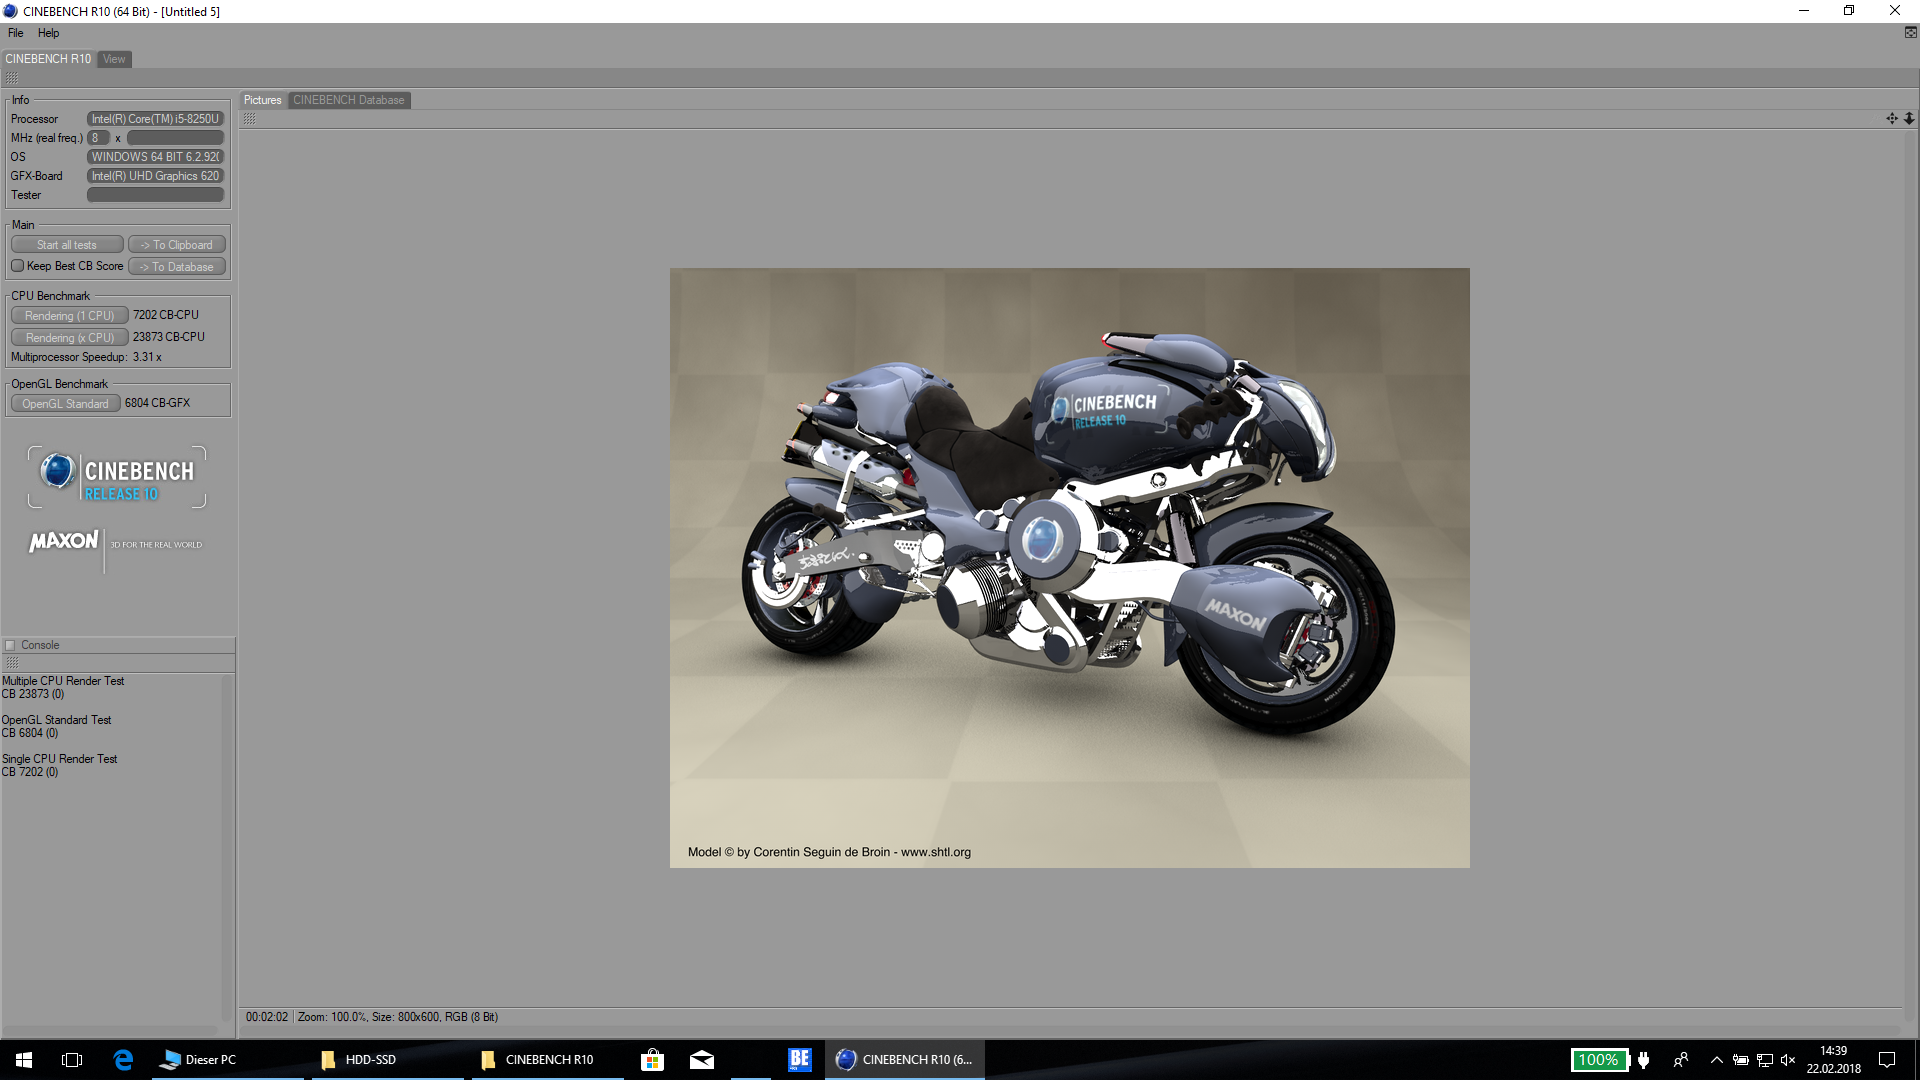Switch to the CINEBENCH Database tab
The image size is (1920, 1080).
[x=348, y=100]
